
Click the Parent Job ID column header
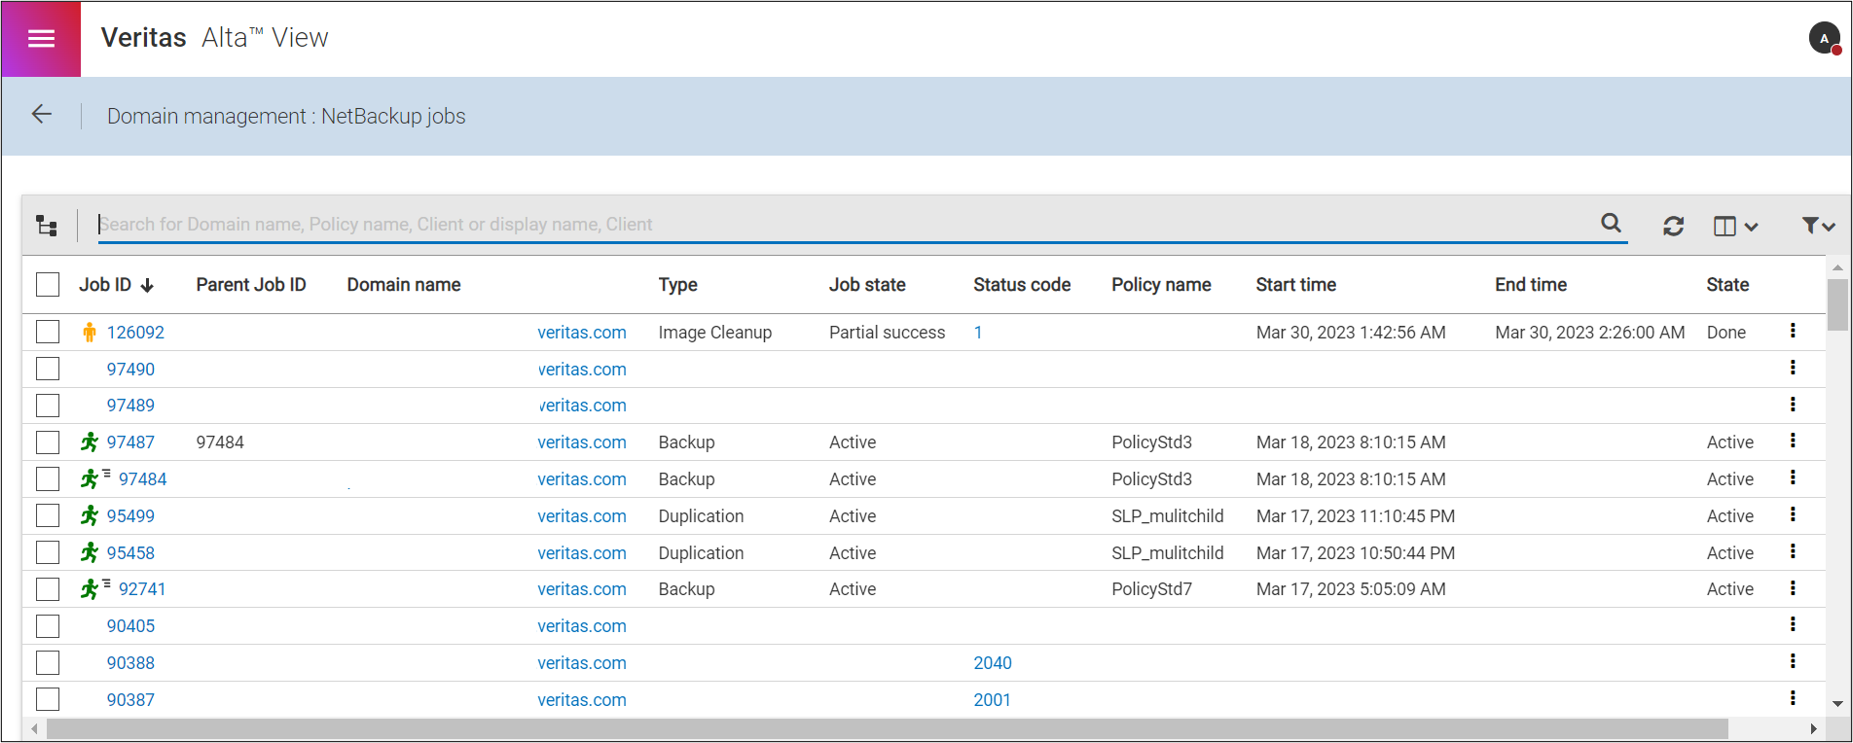pyautogui.click(x=251, y=285)
